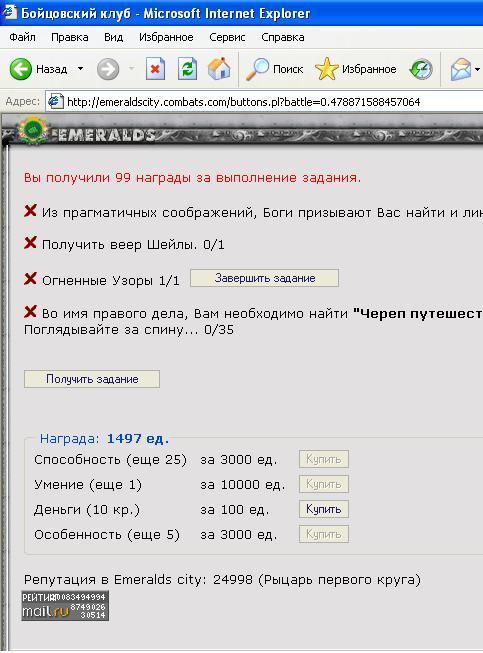Cancel the веер Шейлы quest red X
483x653 pixels.
click(x=30, y=242)
